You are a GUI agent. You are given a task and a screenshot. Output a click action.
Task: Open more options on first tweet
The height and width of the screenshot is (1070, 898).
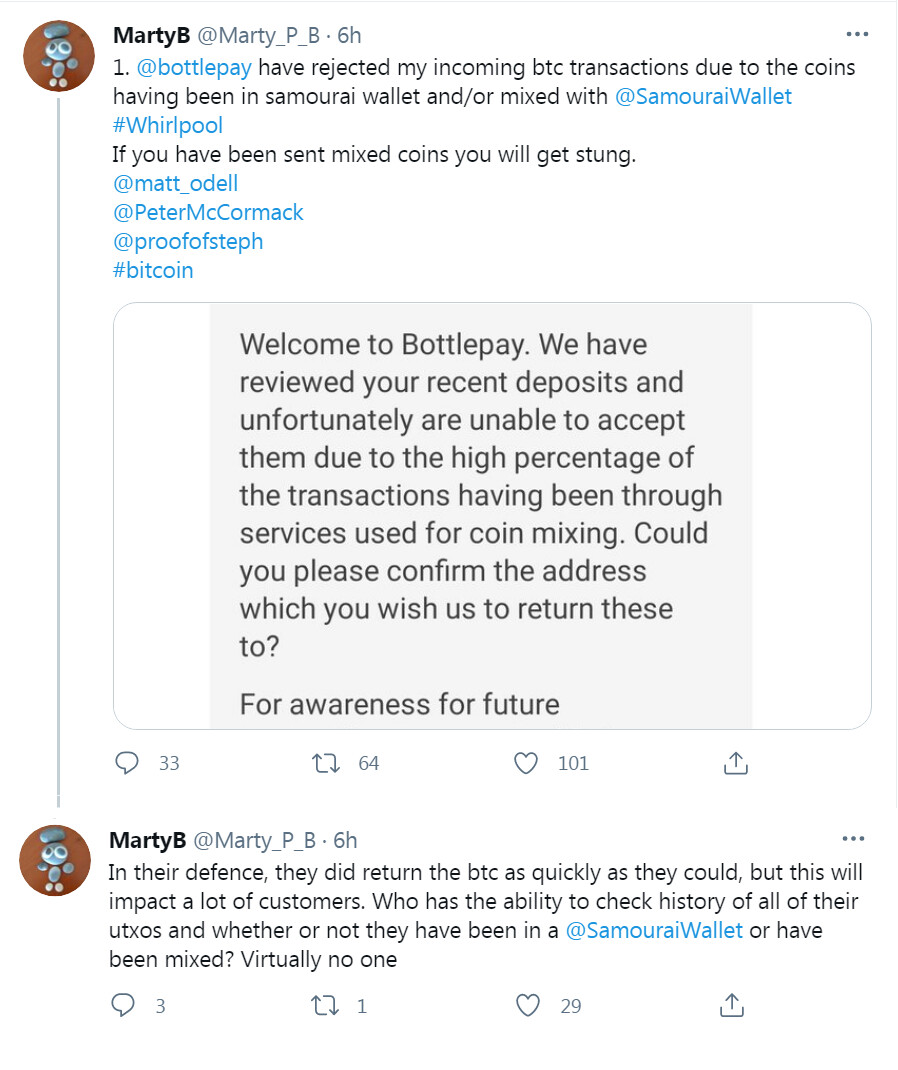click(x=857, y=35)
